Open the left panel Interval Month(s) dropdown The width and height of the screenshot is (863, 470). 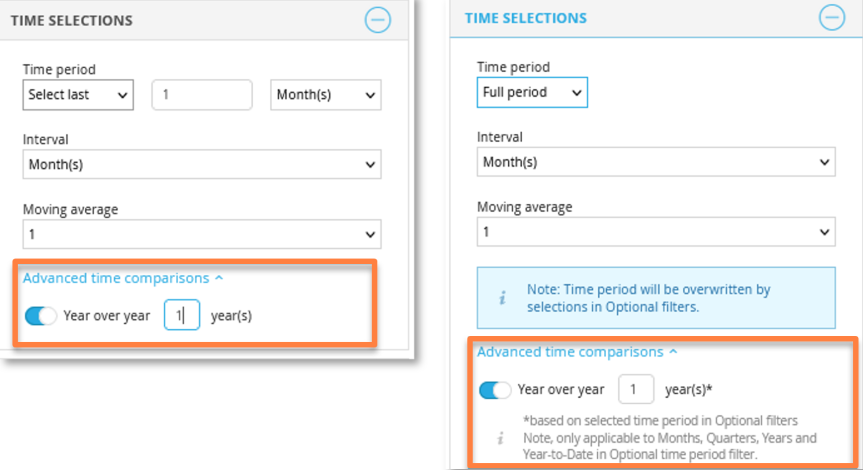coord(202,165)
